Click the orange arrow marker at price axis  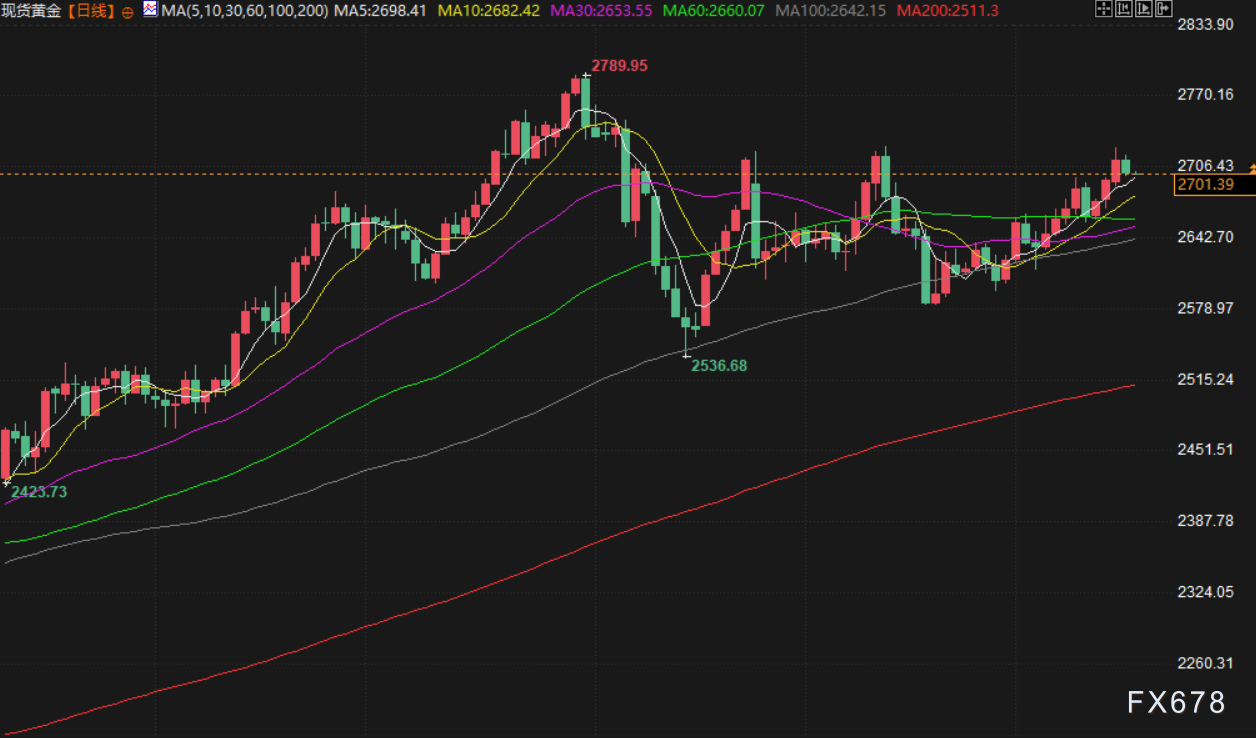point(1251,171)
